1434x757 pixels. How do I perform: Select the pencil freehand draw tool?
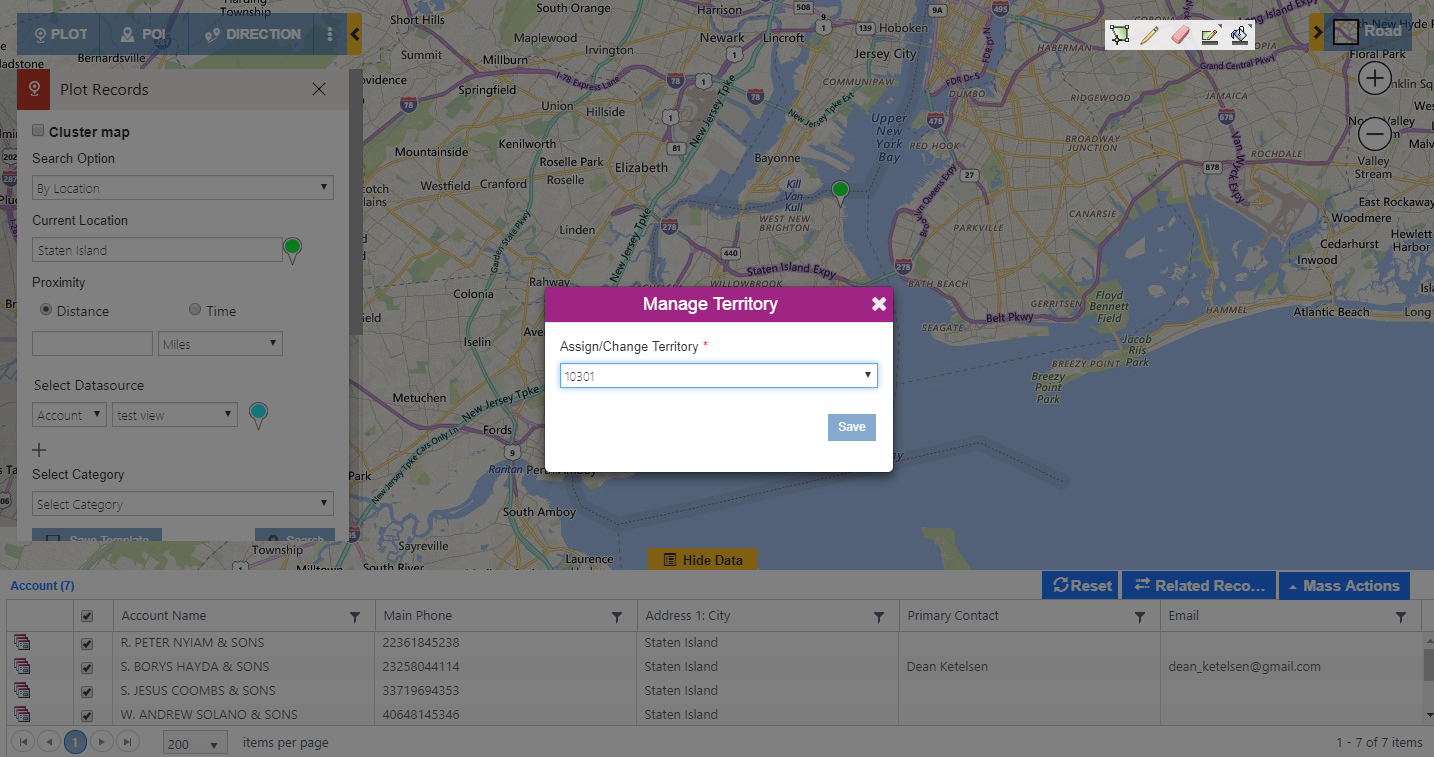[1149, 35]
